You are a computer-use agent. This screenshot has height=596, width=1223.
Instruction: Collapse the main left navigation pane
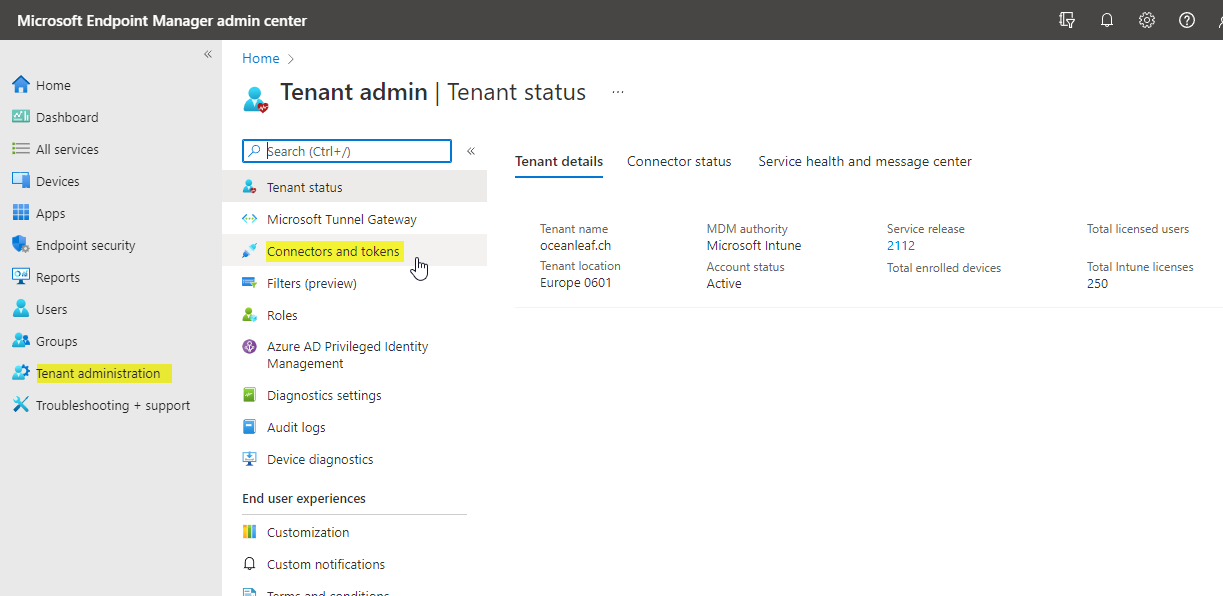click(208, 55)
